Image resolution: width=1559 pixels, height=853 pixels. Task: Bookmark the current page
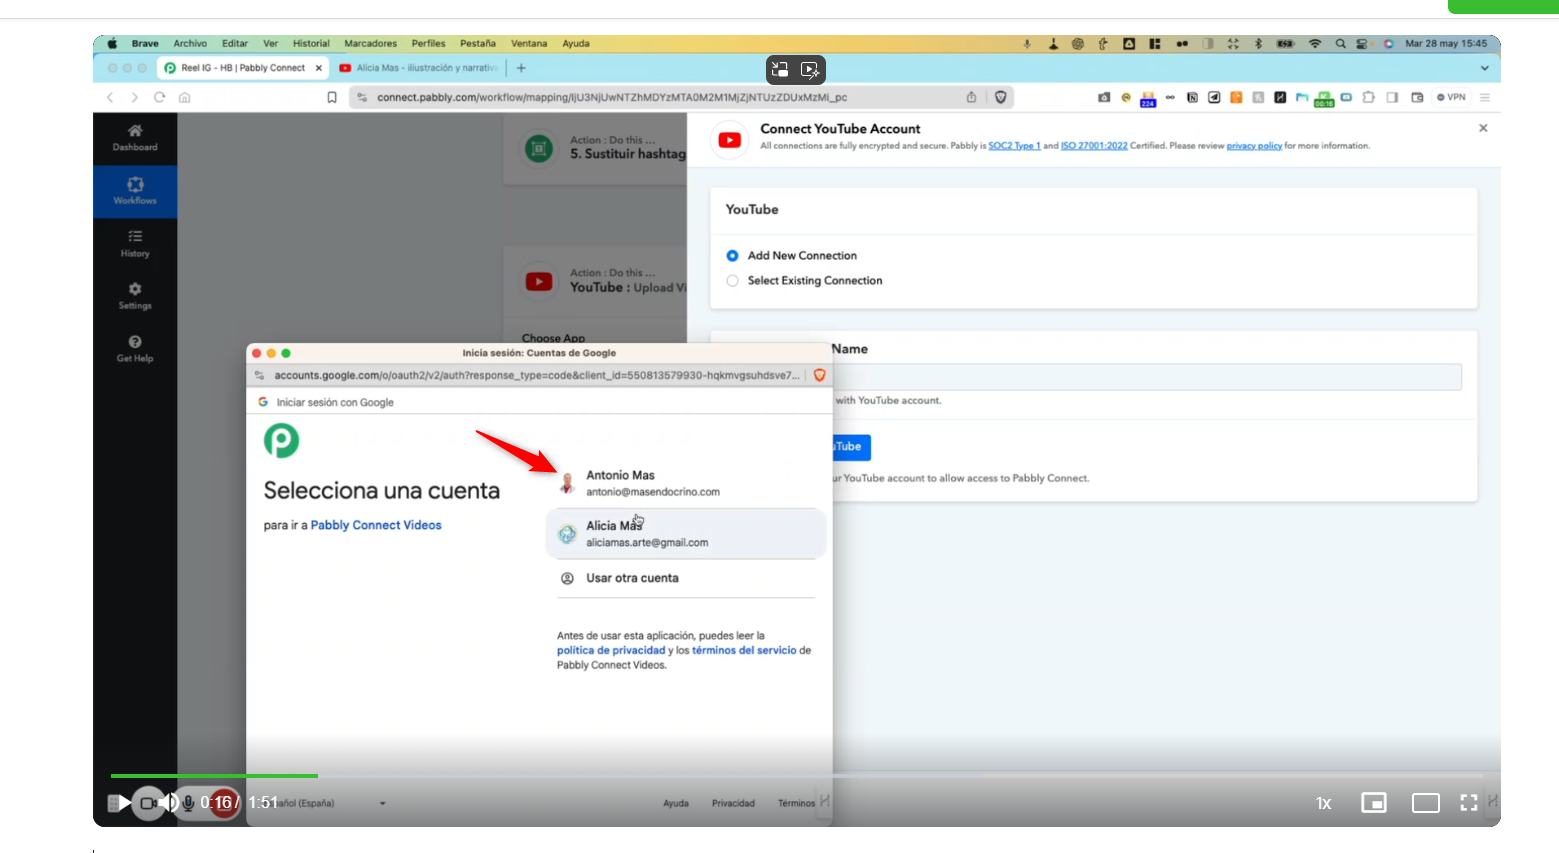click(332, 97)
